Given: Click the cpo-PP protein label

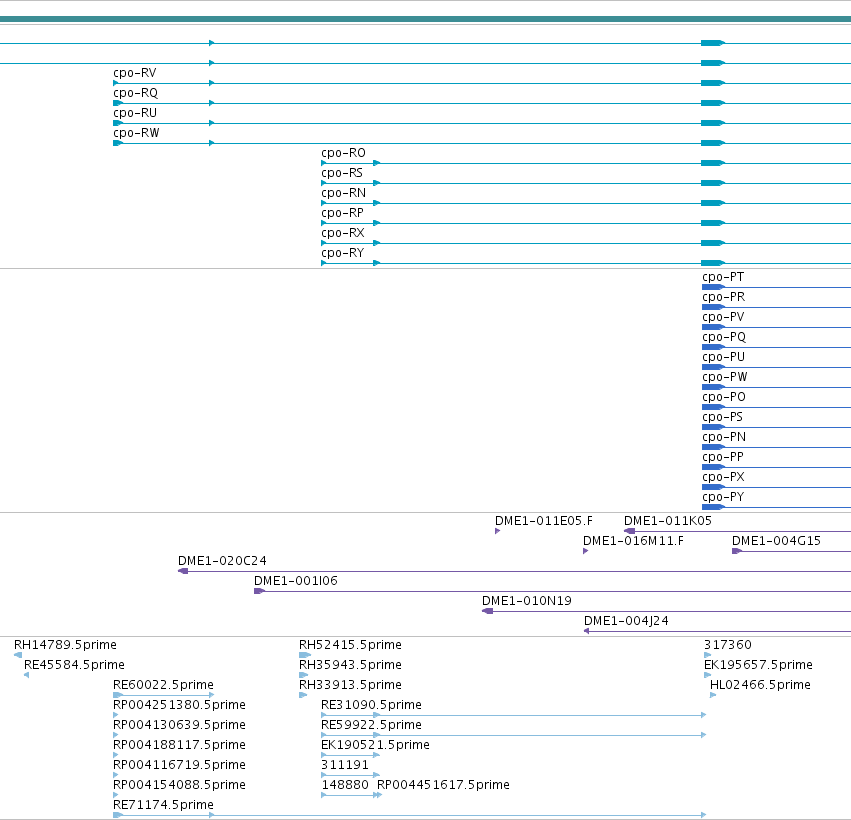Looking at the screenshot, I should point(723,457).
